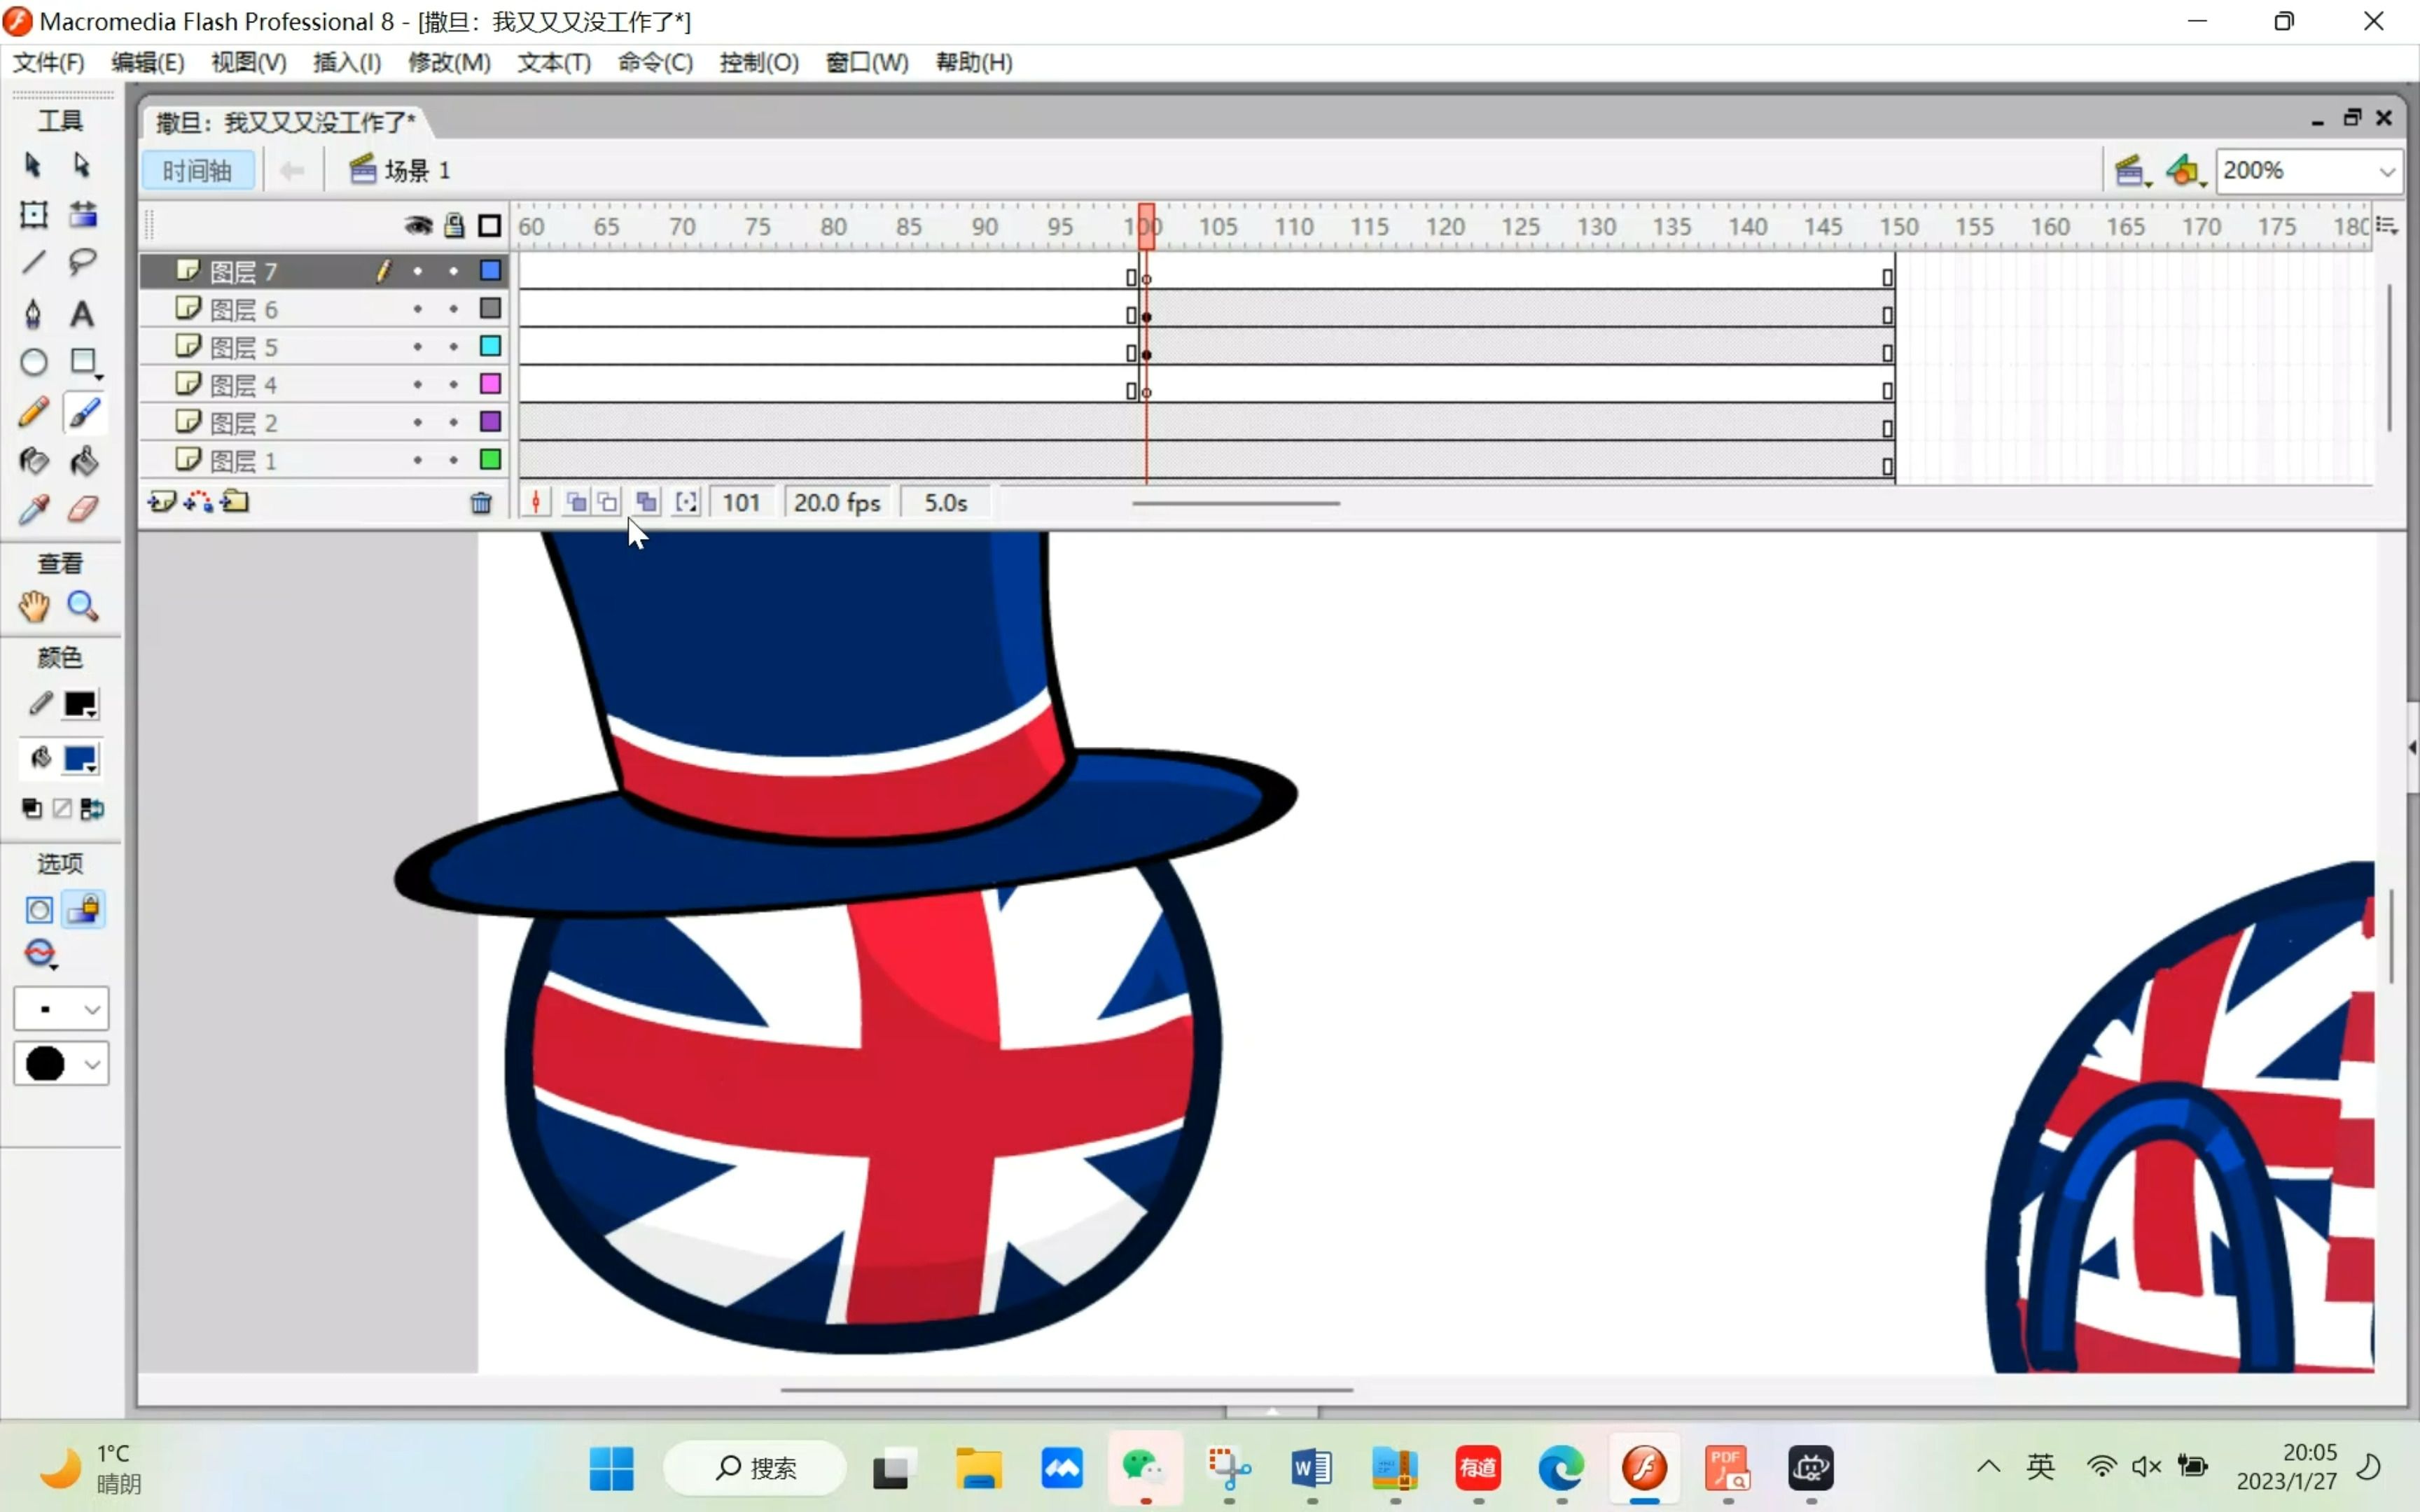Click the insert layer icon
This screenshot has height=1512, width=2420.
pyautogui.click(x=161, y=501)
